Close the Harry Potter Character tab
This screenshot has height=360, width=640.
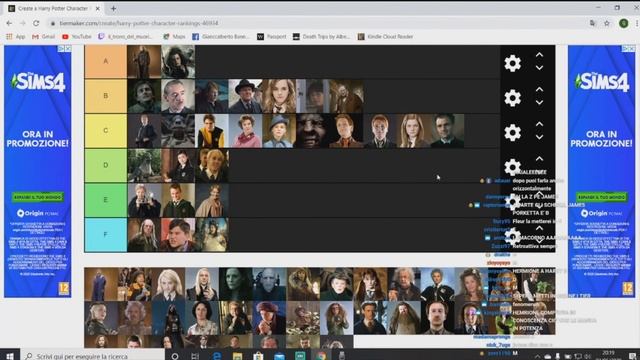click(98, 8)
